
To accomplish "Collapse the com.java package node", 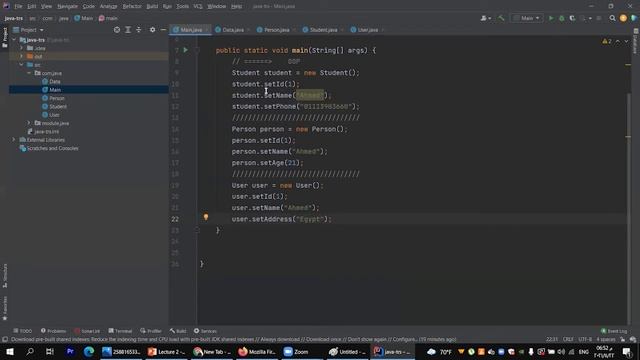I will click(29, 73).
